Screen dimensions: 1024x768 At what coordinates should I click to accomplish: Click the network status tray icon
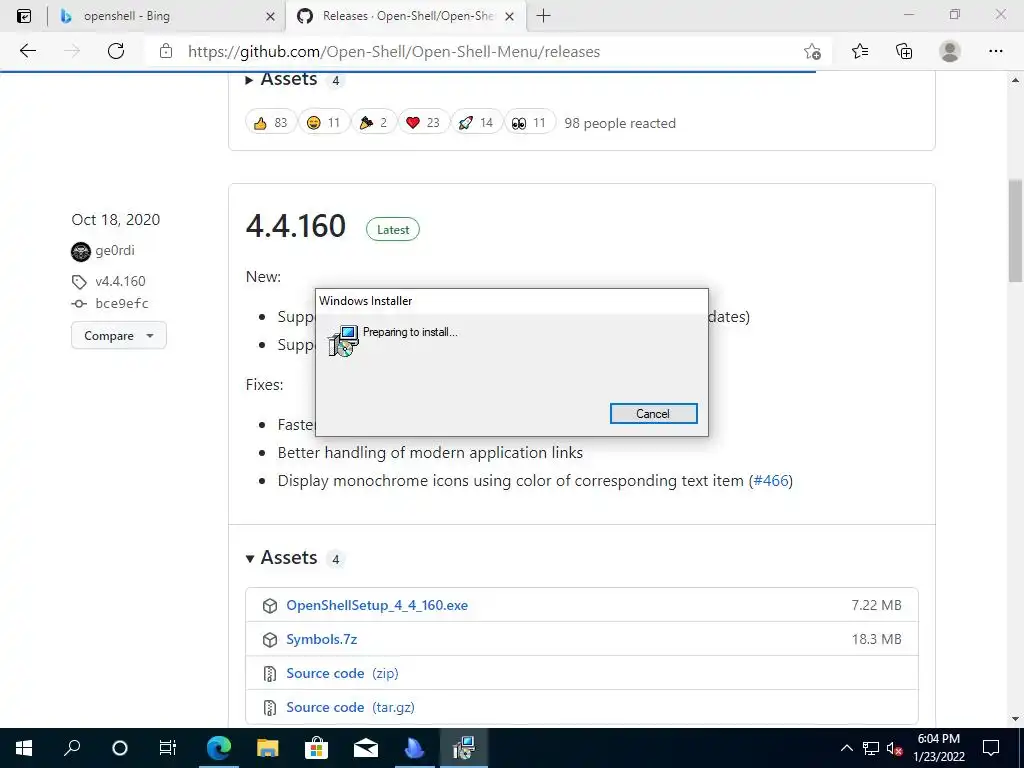[x=871, y=748]
